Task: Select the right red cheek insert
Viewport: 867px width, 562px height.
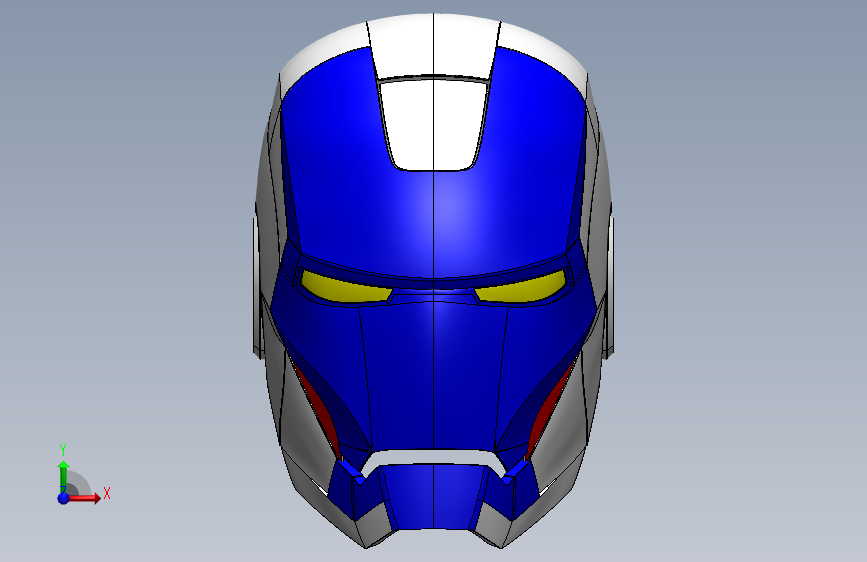Action: click(551, 407)
